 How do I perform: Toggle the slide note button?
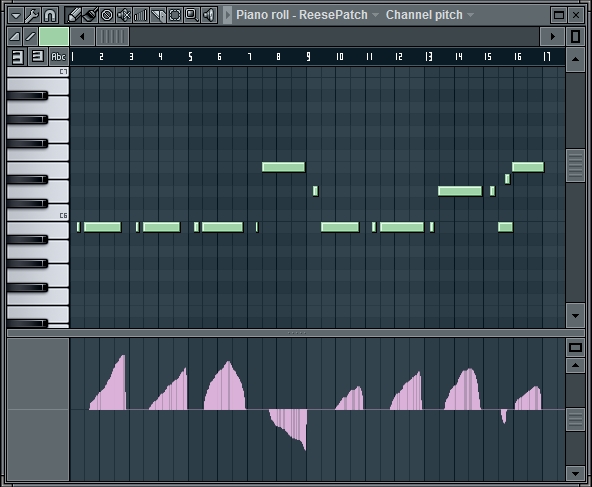tap(31, 37)
